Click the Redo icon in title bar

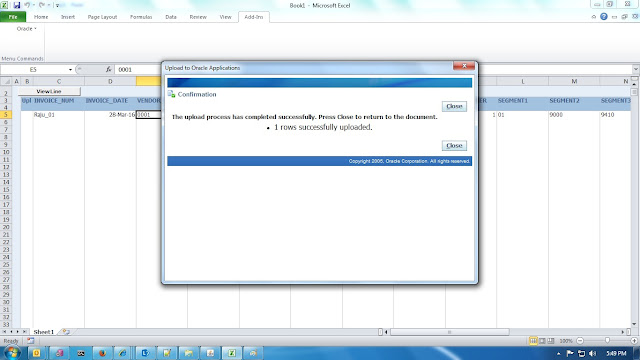(x=42, y=5)
